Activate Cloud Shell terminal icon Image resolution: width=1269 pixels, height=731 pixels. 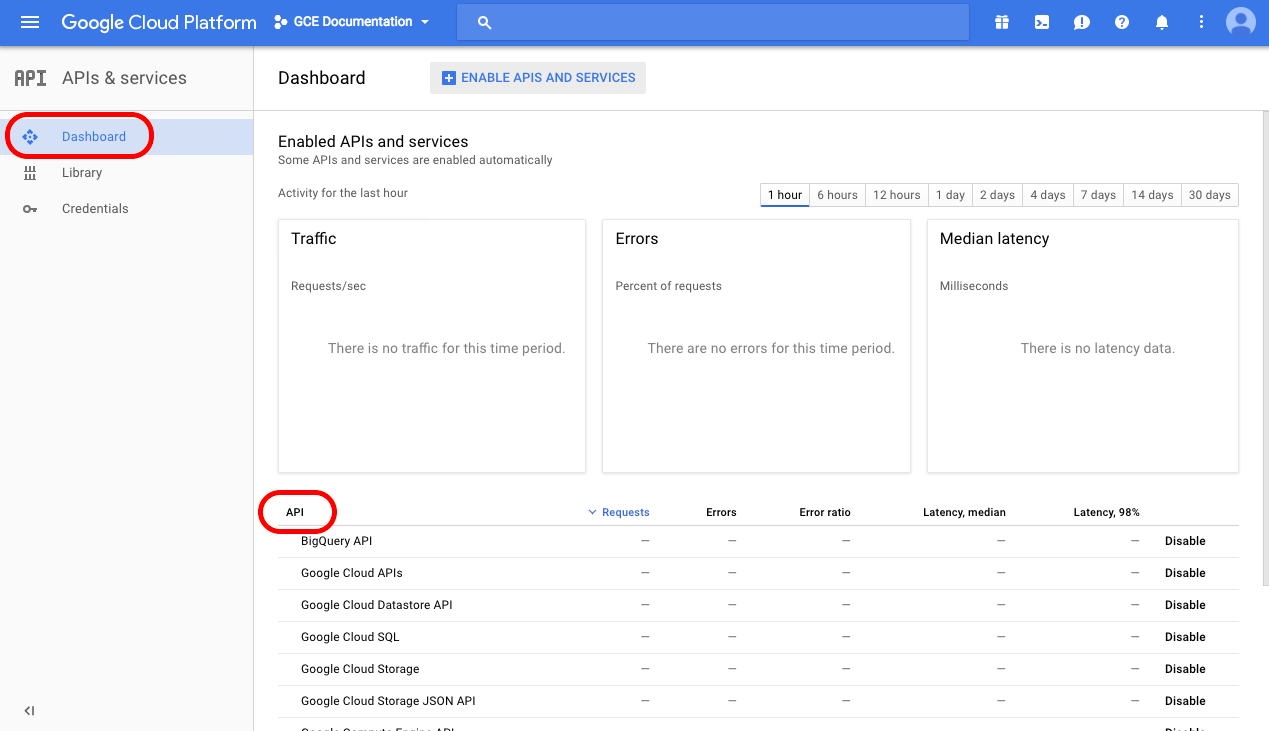pyautogui.click(x=1042, y=22)
